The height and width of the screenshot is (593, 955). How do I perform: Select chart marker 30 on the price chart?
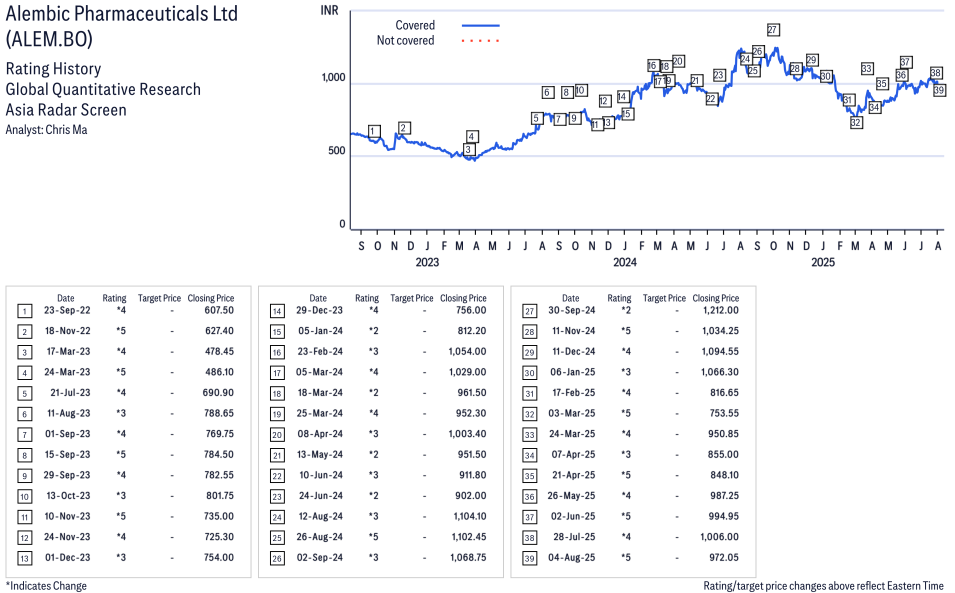click(825, 76)
